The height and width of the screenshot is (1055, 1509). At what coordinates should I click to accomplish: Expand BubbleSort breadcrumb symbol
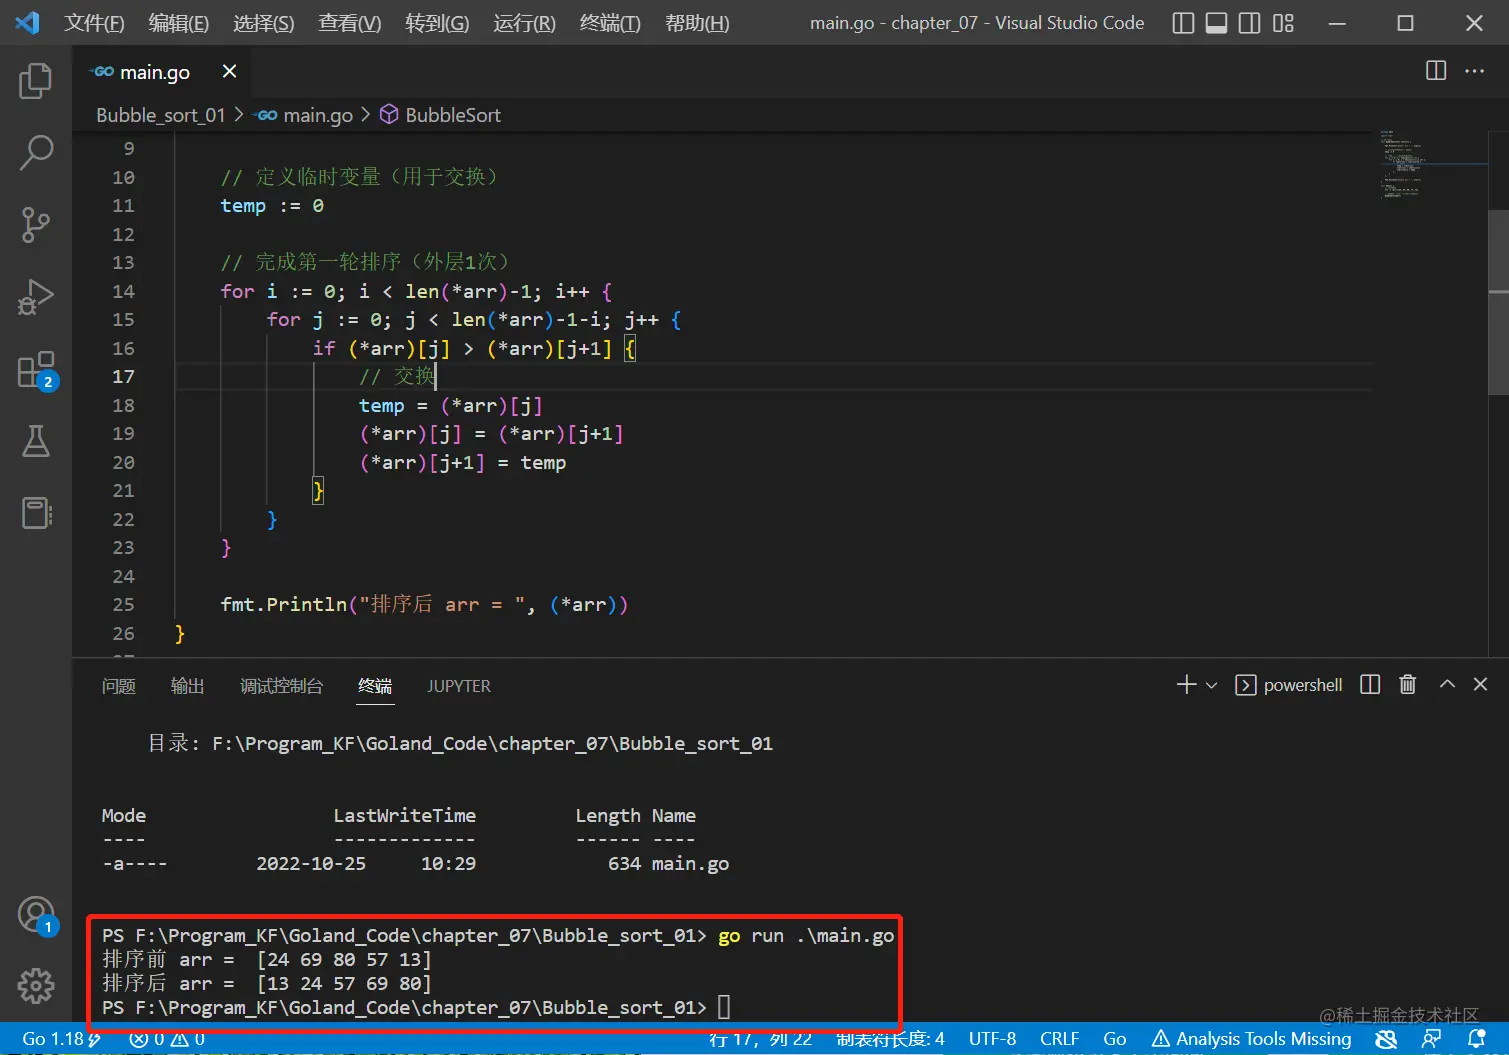pyautogui.click(x=440, y=115)
